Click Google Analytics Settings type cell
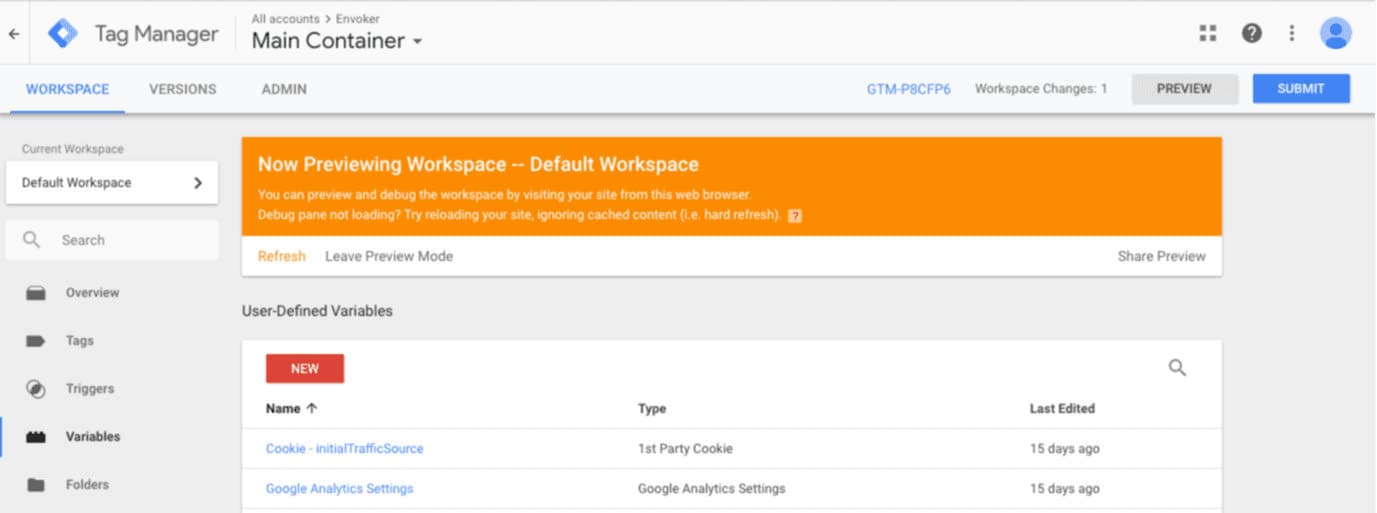Viewport: 1377px width, 513px height. [712, 489]
